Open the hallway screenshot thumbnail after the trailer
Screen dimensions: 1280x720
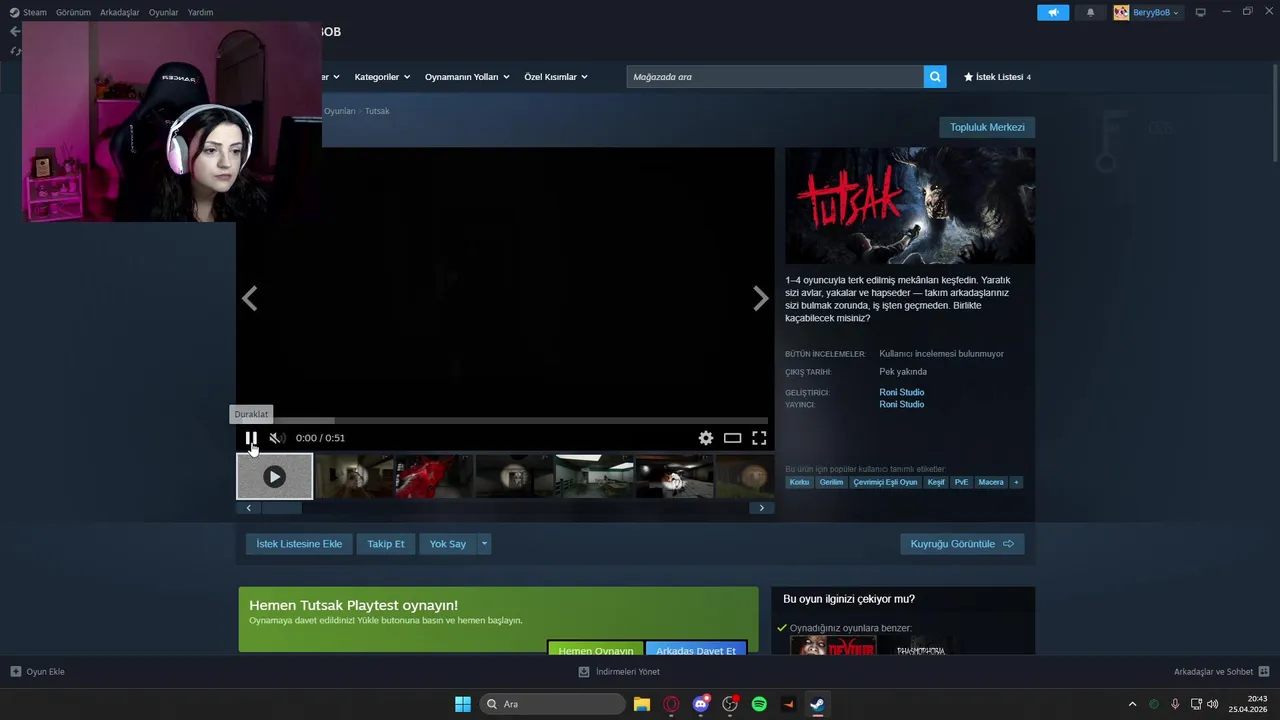click(354, 477)
